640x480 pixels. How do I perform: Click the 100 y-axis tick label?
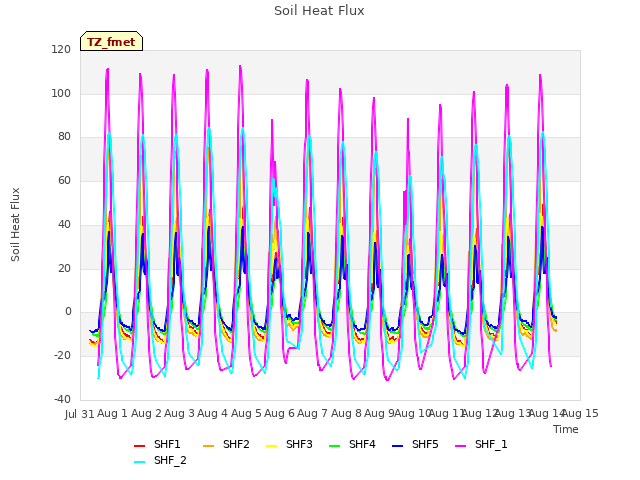coord(61,93)
